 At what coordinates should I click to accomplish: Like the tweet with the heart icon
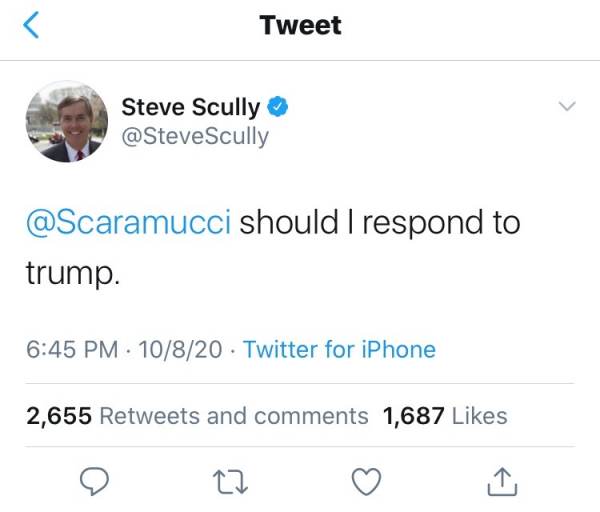pos(368,482)
